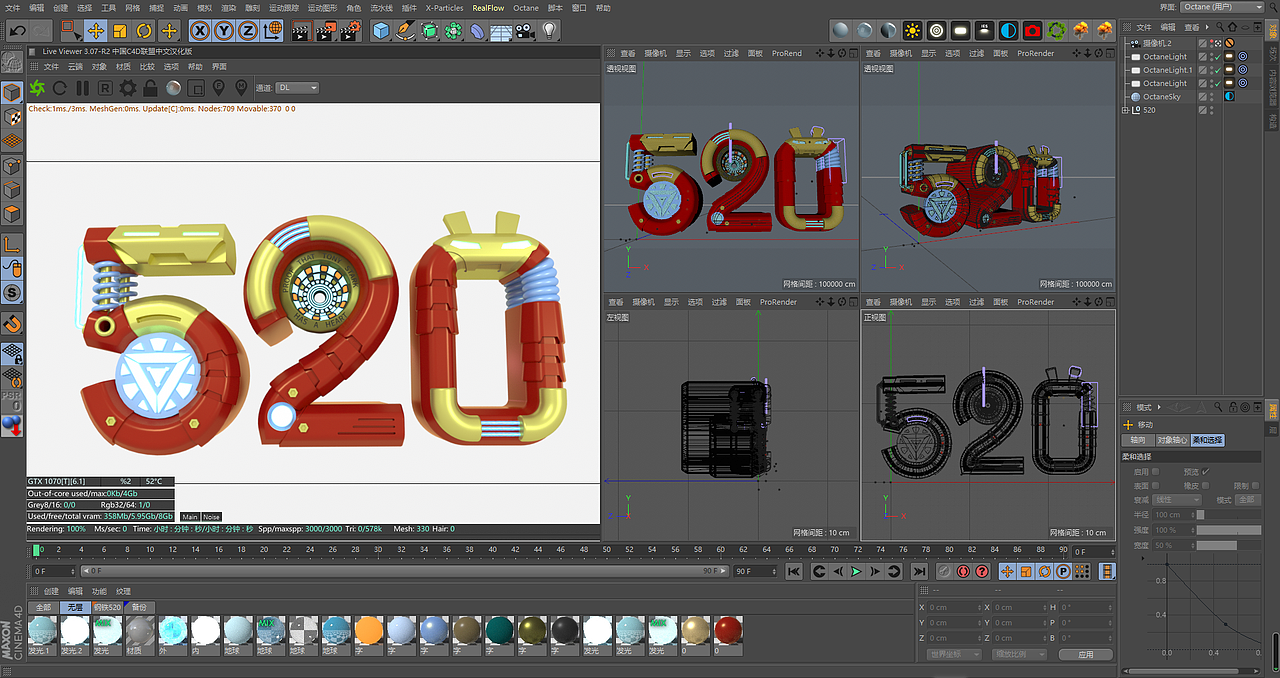The image size is (1280, 678).
Task: Select the material picker (M) icon
Action: (241, 88)
